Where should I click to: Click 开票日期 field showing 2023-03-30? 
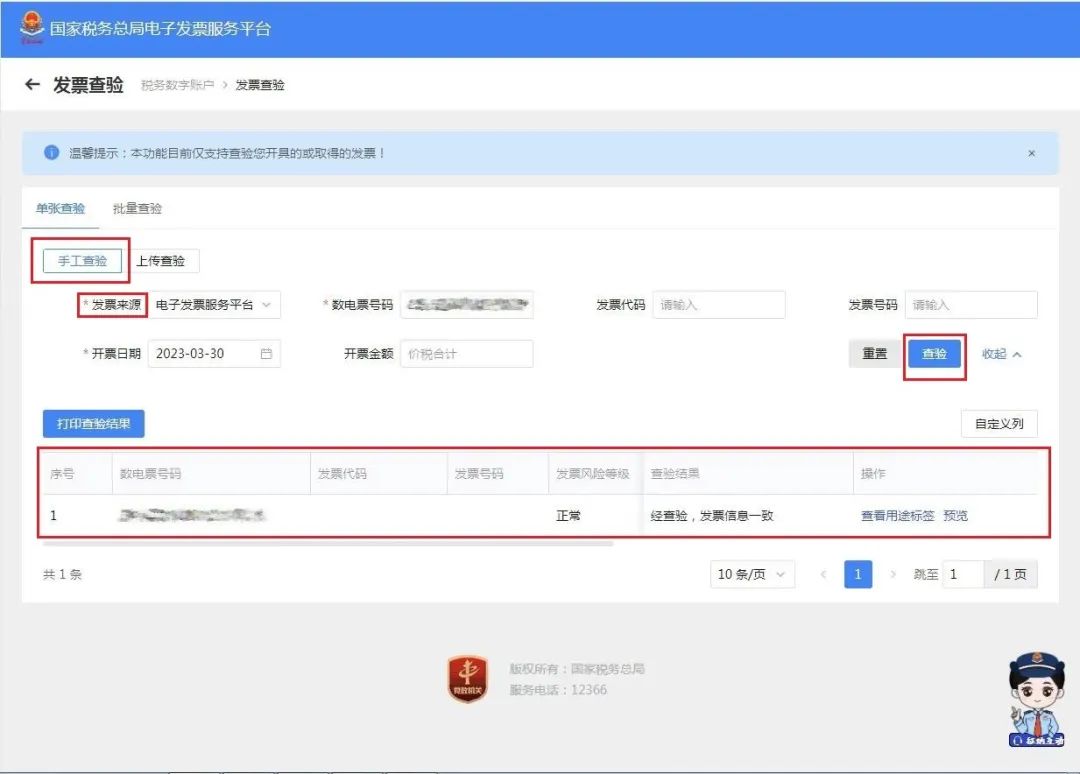(214, 353)
